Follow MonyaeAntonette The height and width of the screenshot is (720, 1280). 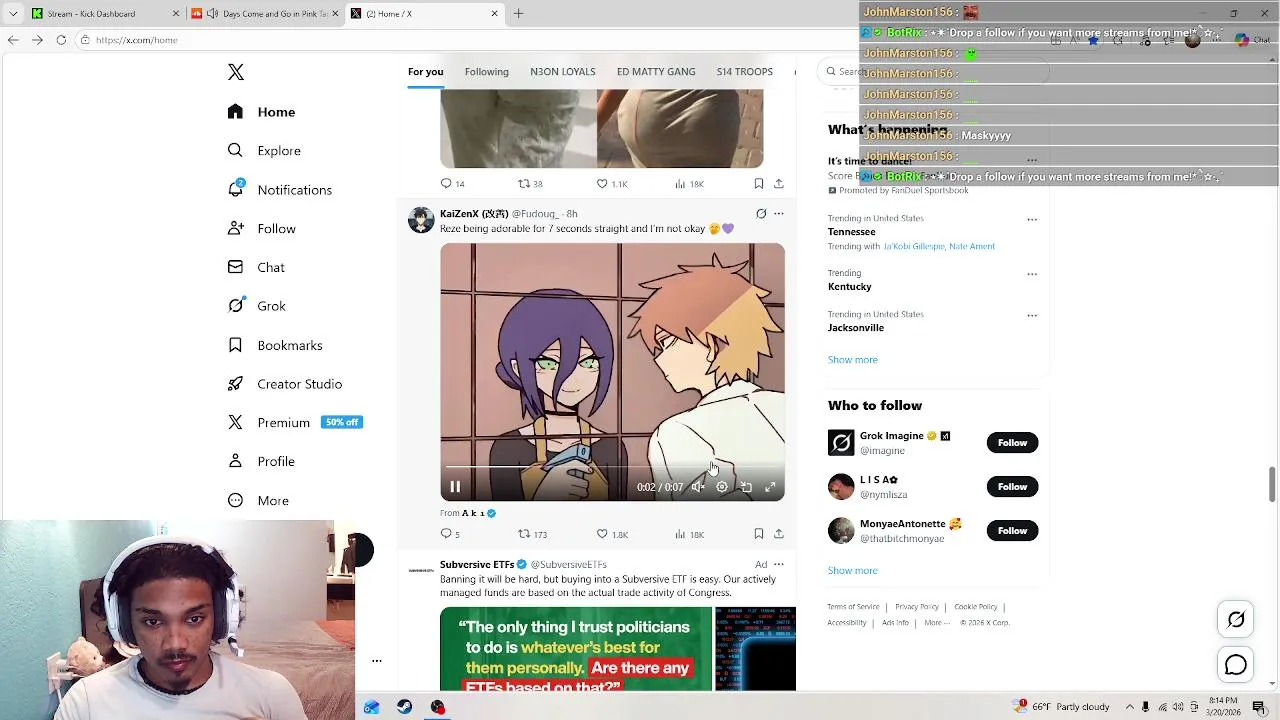tap(1012, 531)
